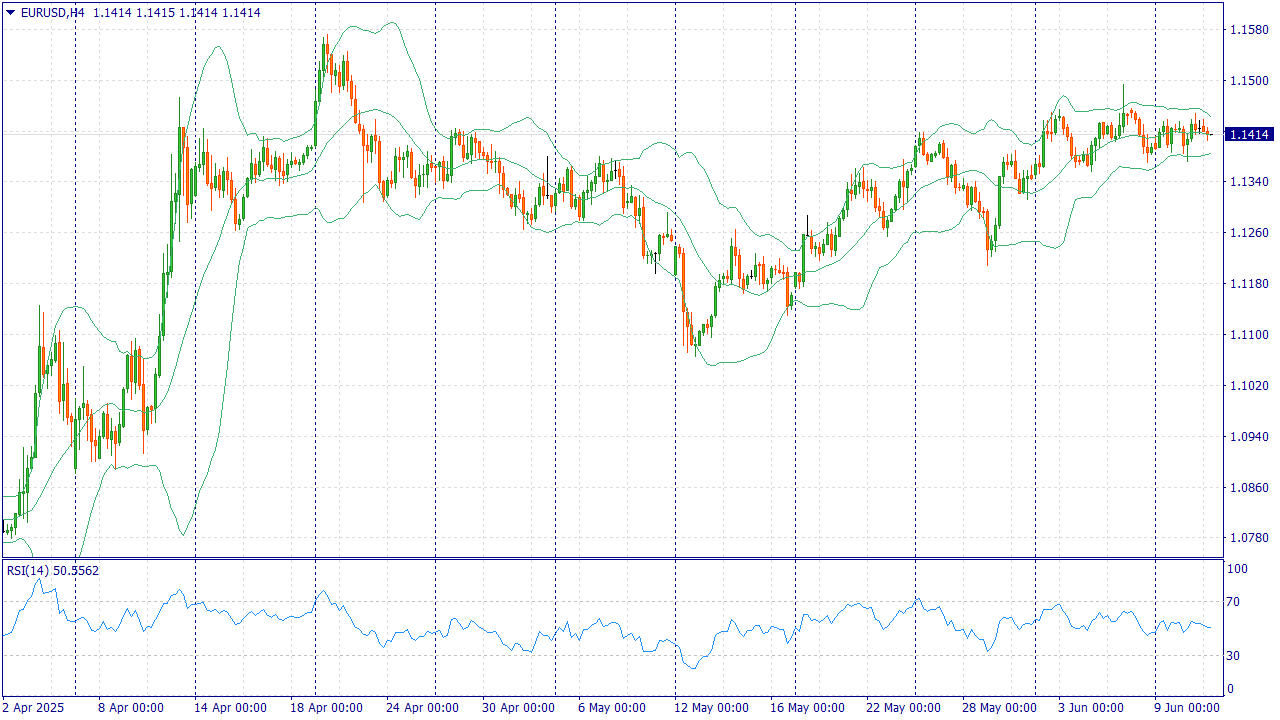Click the 16 May 00:00 date label

coord(807,708)
